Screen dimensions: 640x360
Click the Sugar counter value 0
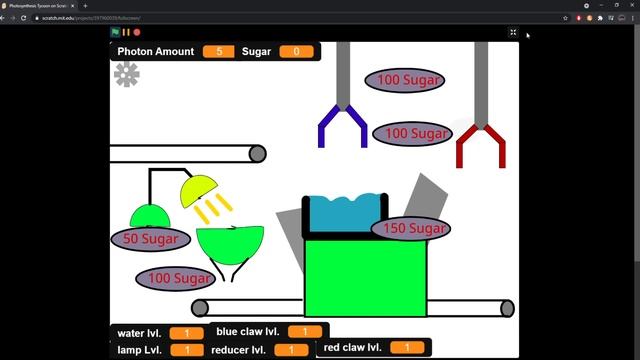coord(296,51)
